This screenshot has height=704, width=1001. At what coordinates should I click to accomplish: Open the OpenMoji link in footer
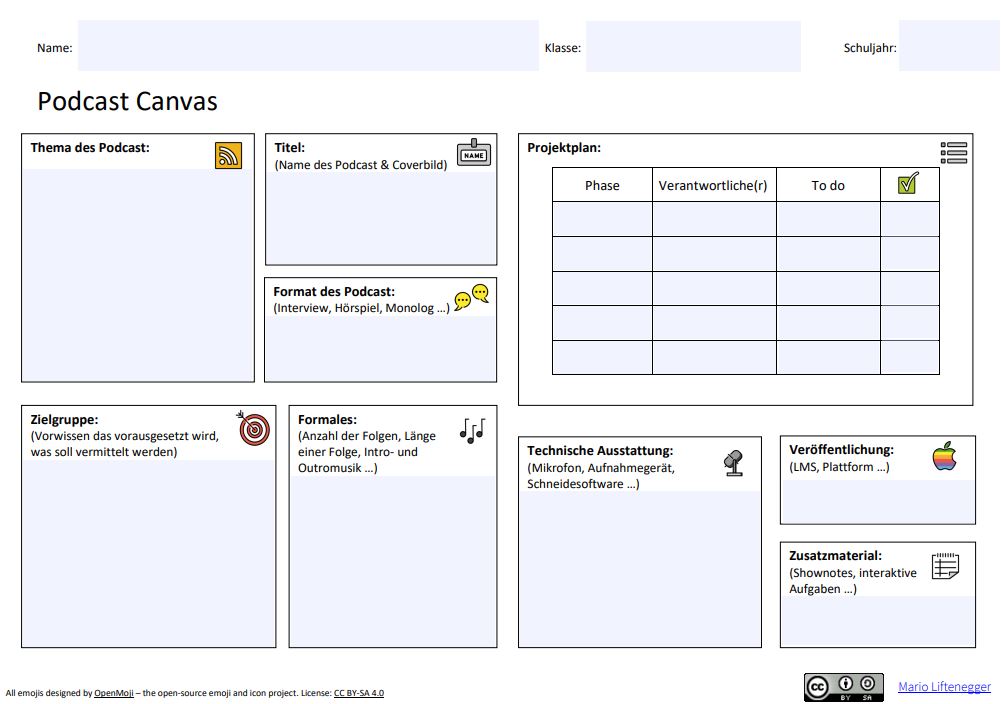(115, 693)
